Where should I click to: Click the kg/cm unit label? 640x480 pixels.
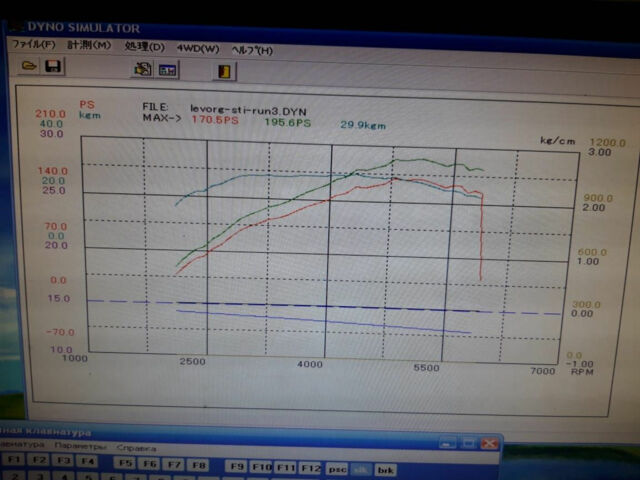(558, 141)
